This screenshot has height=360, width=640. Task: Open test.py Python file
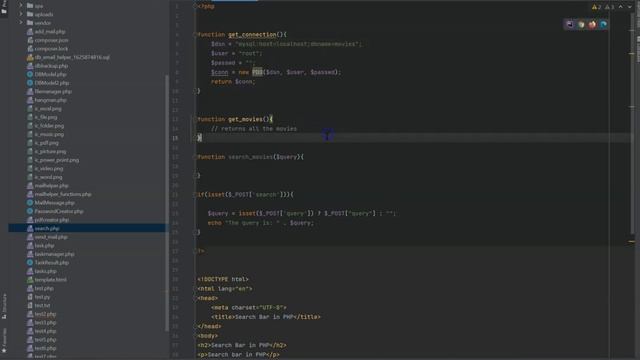coord(42,297)
